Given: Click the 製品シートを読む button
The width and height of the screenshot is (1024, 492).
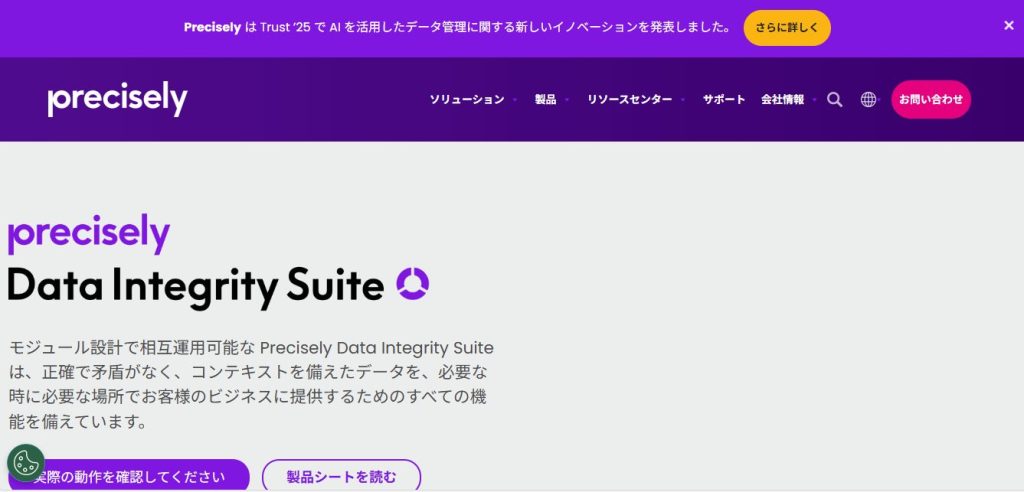Looking at the screenshot, I should pyautogui.click(x=342, y=476).
